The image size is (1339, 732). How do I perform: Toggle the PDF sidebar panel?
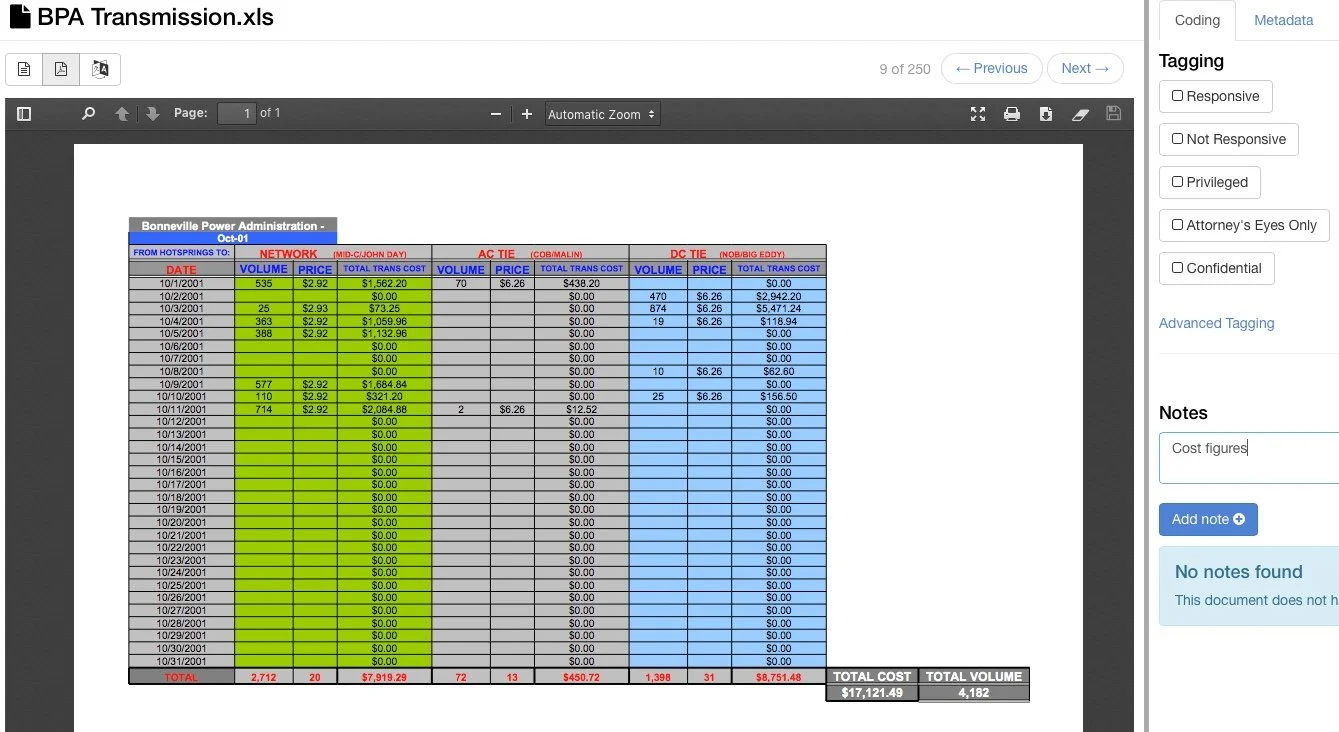click(23, 113)
